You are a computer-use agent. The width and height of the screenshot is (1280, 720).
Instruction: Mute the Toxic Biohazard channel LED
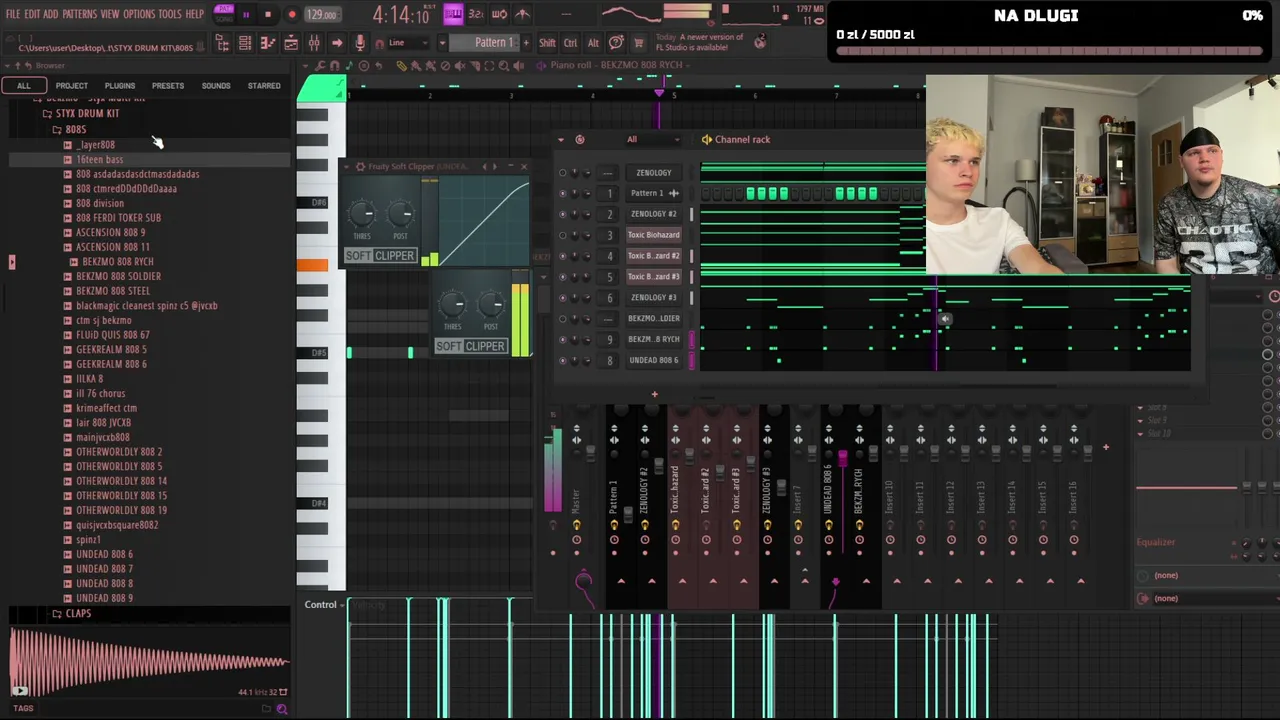pos(562,235)
